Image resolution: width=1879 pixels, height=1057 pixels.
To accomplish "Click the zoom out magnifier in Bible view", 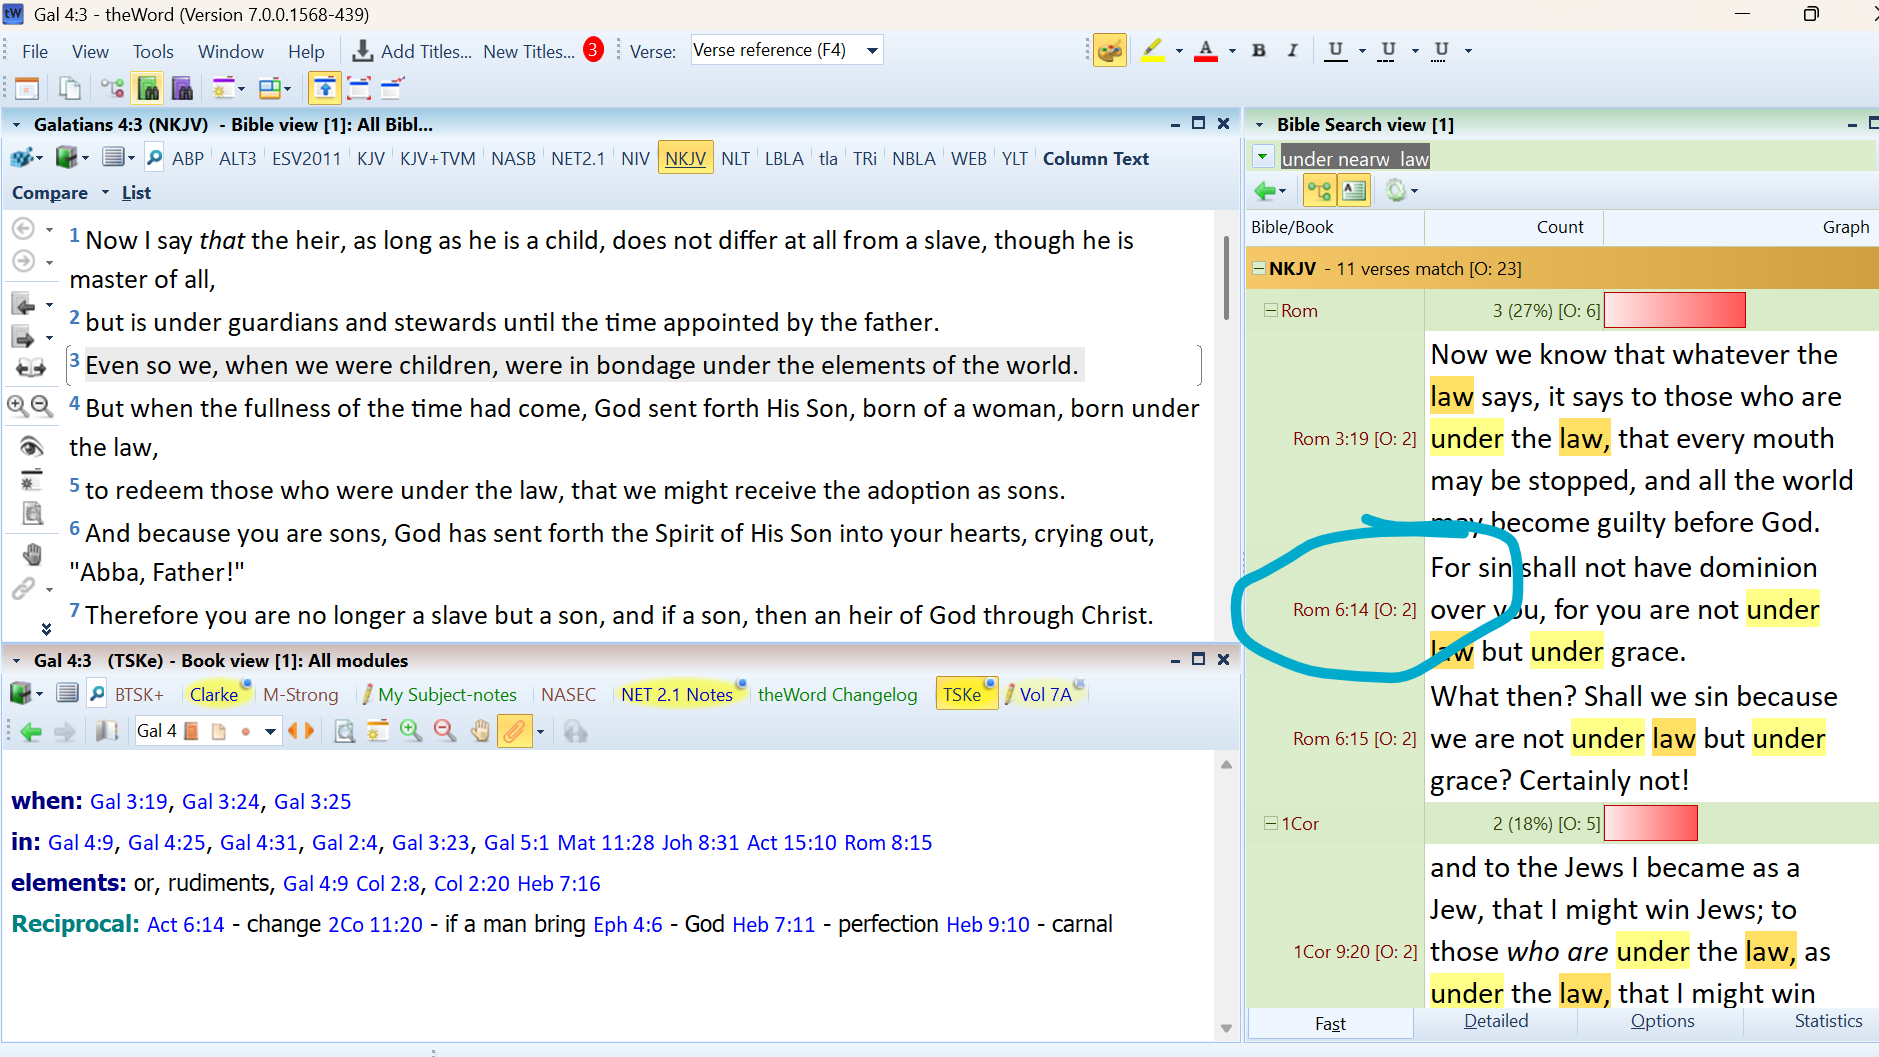I will pyautogui.click(x=41, y=405).
